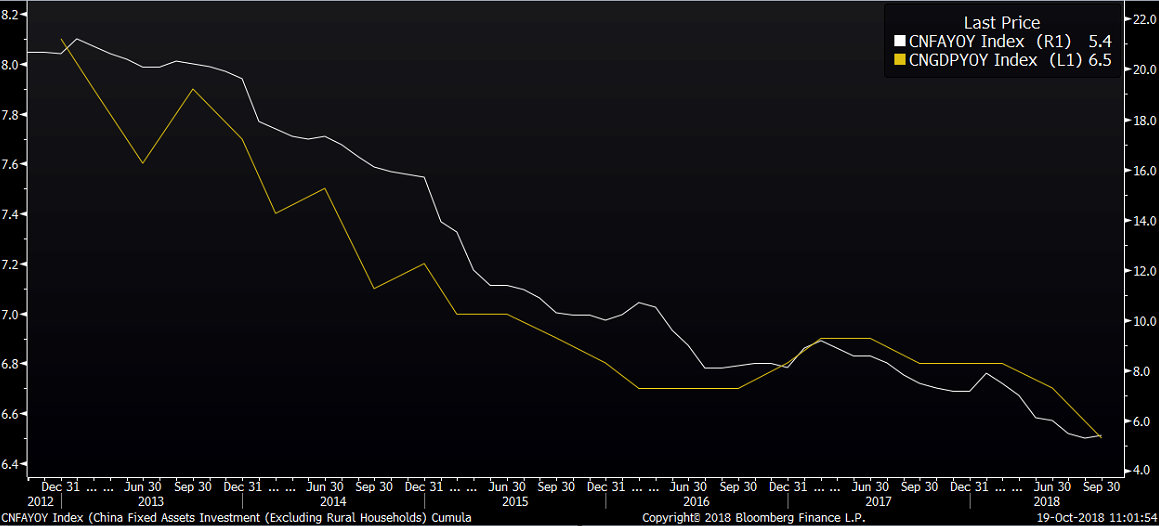Click the 2016 year label
The width and height of the screenshot is (1159, 526).
click(x=697, y=501)
